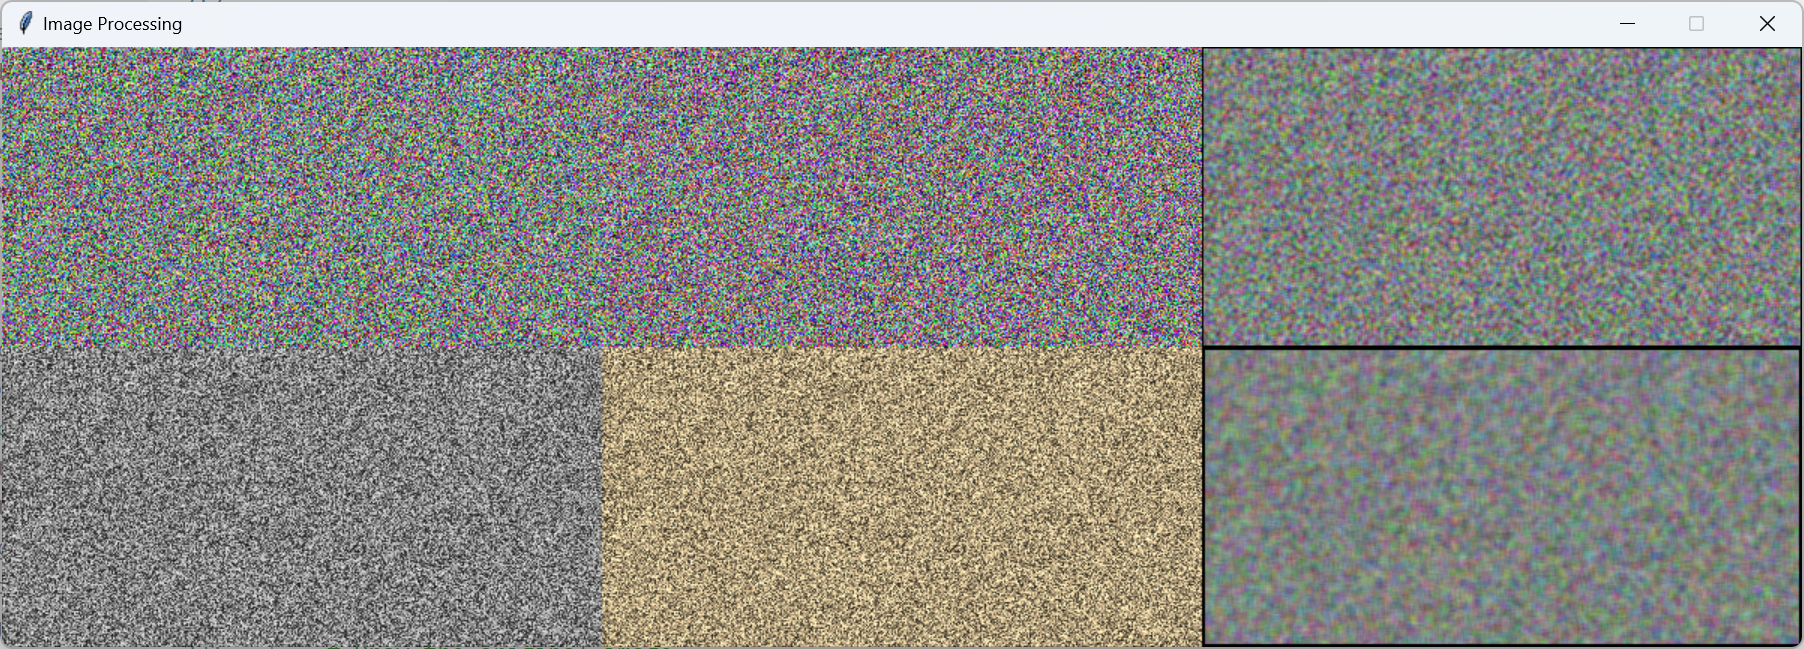Click the "Image Processing" window title text
1804x649 pixels.
pos(112,24)
